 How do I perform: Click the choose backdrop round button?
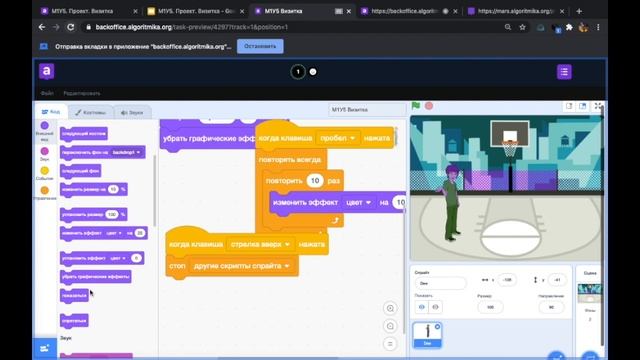pos(590,356)
